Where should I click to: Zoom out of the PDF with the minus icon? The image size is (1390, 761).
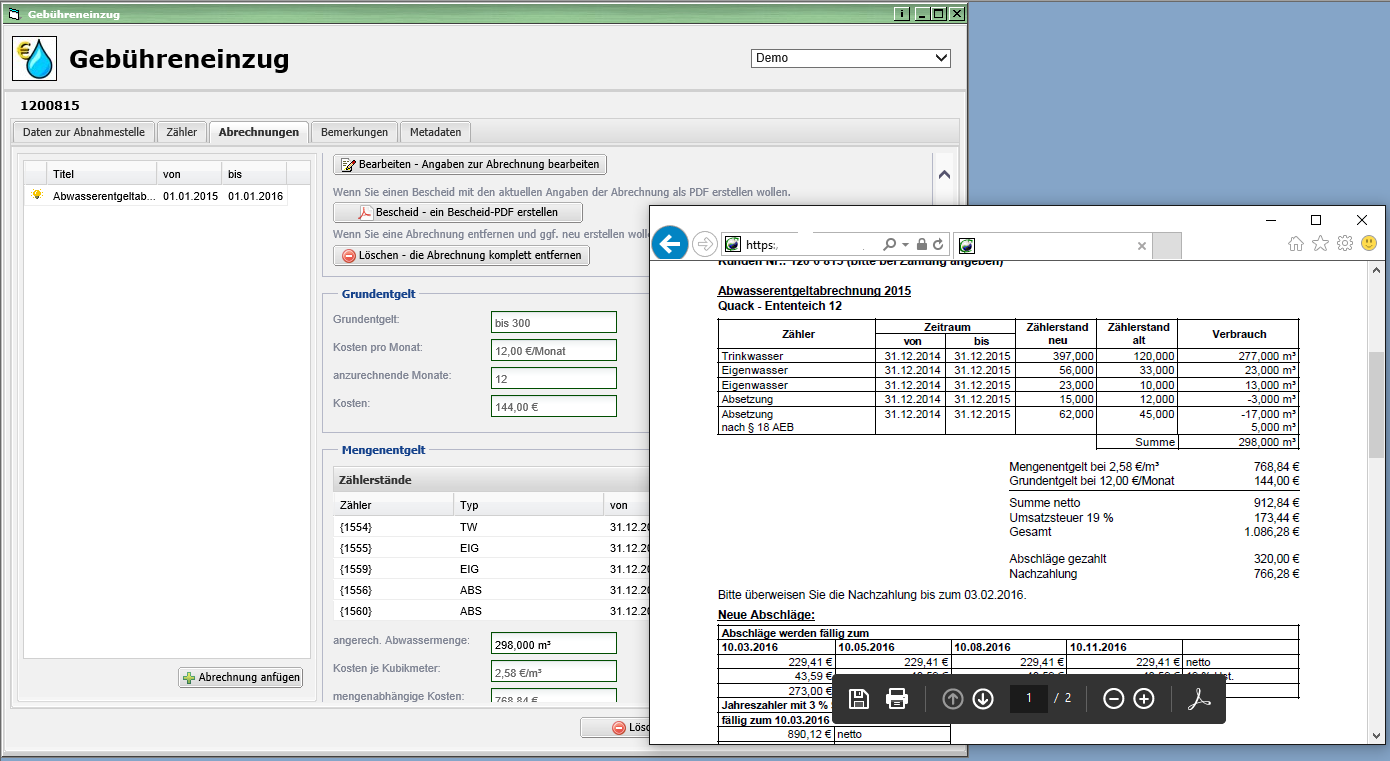pyautogui.click(x=1113, y=699)
